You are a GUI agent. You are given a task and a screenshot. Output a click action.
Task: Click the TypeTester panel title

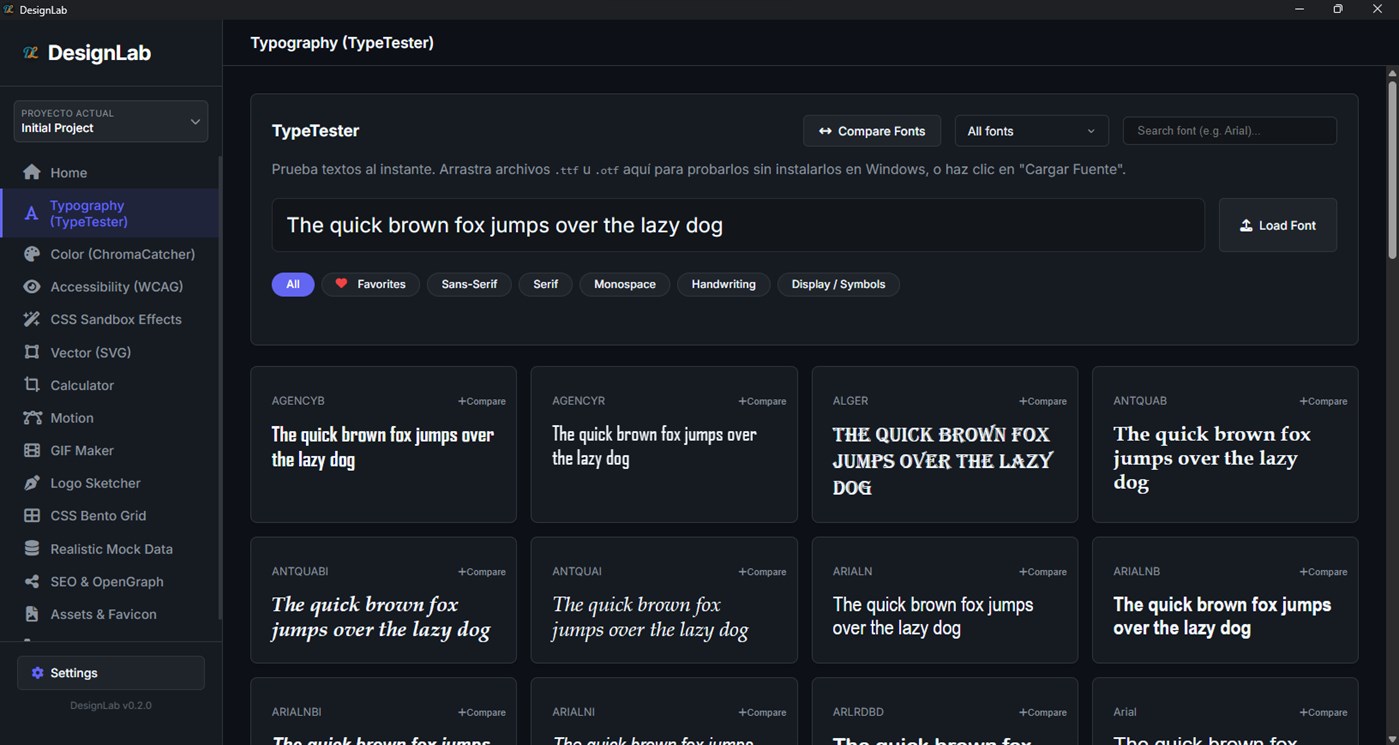click(x=315, y=131)
